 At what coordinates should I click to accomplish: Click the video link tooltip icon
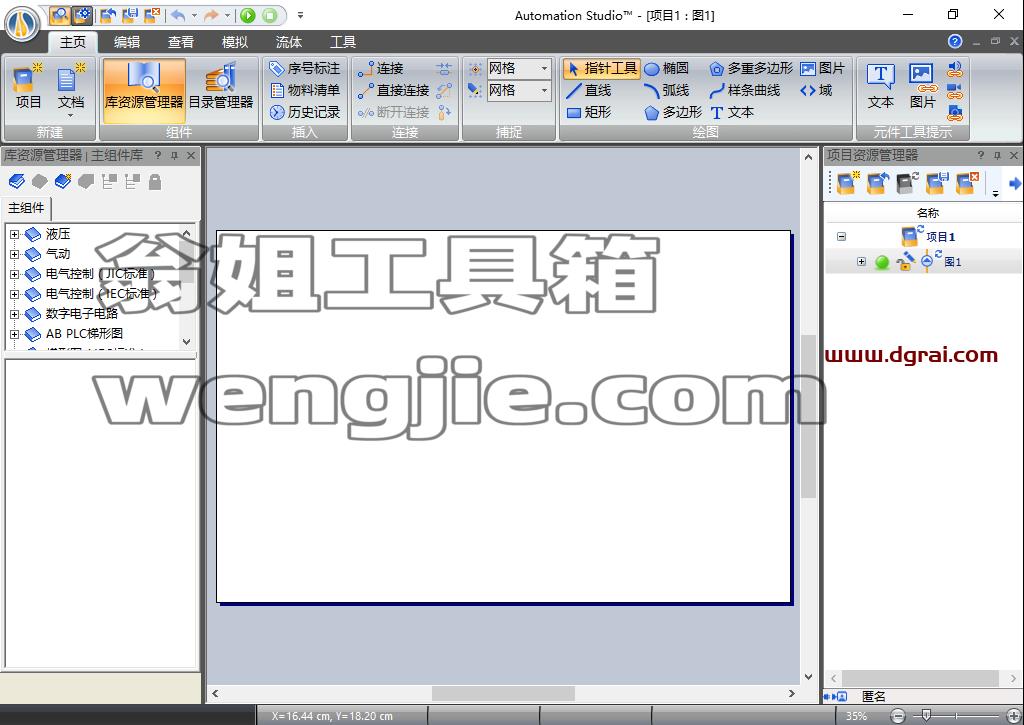pyautogui.click(x=955, y=91)
